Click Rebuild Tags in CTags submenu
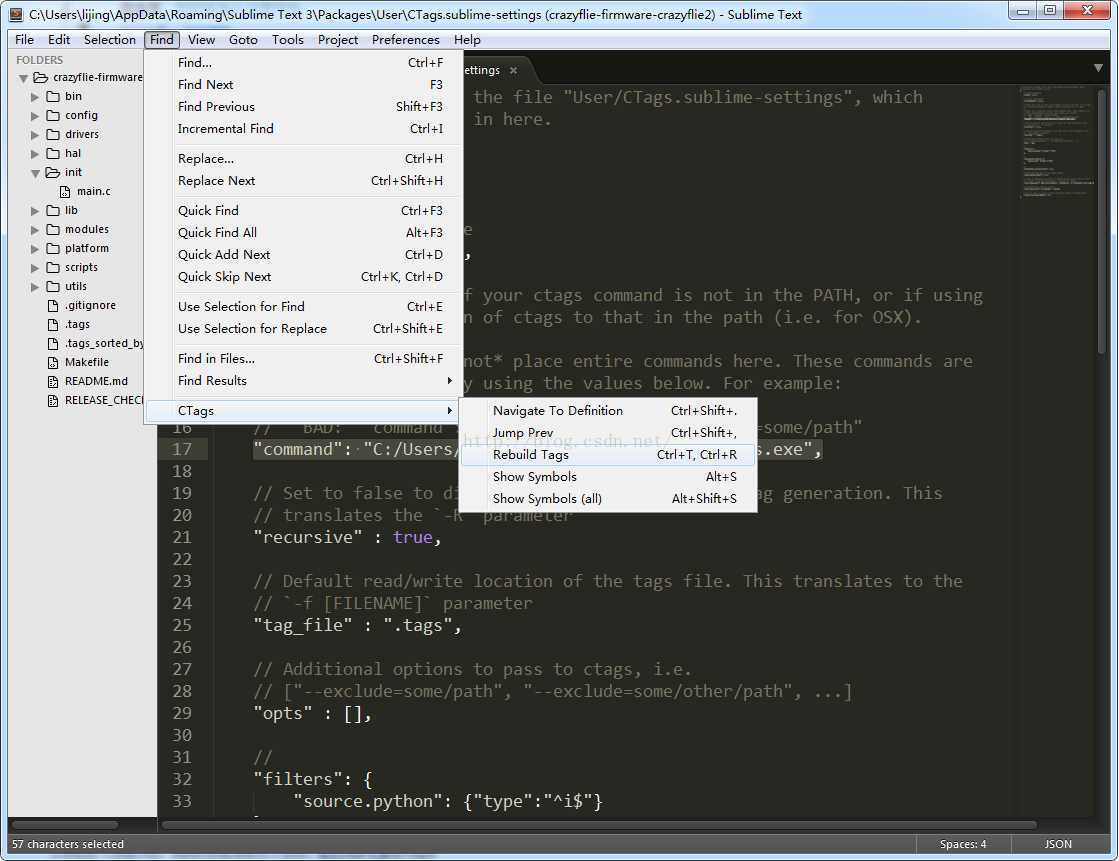This screenshot has height=861, width=1119. point(608,455)
